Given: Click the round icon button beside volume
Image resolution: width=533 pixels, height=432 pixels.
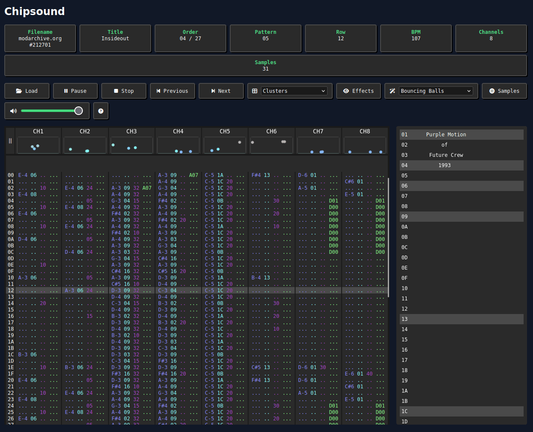Looking at the screenshot, I should (101, 111).
